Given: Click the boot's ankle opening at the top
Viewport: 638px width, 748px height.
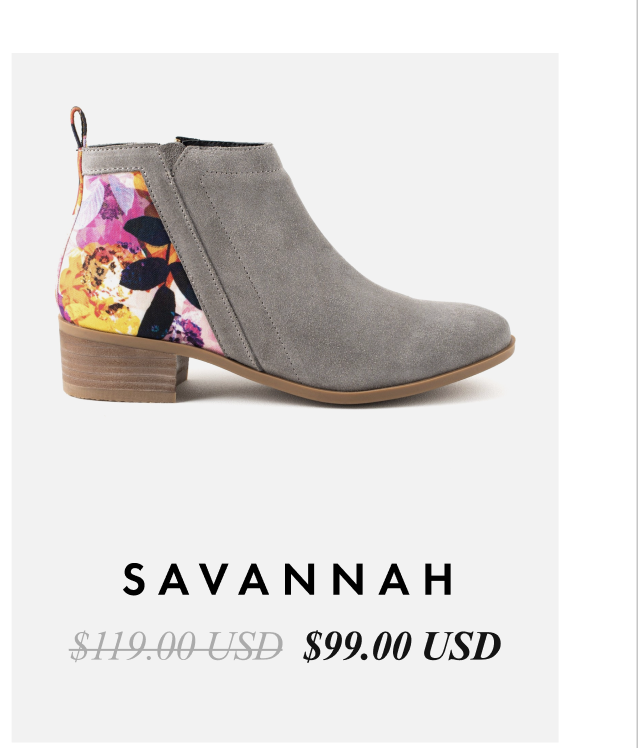Looking at the screenshot, I should [220, 142].
